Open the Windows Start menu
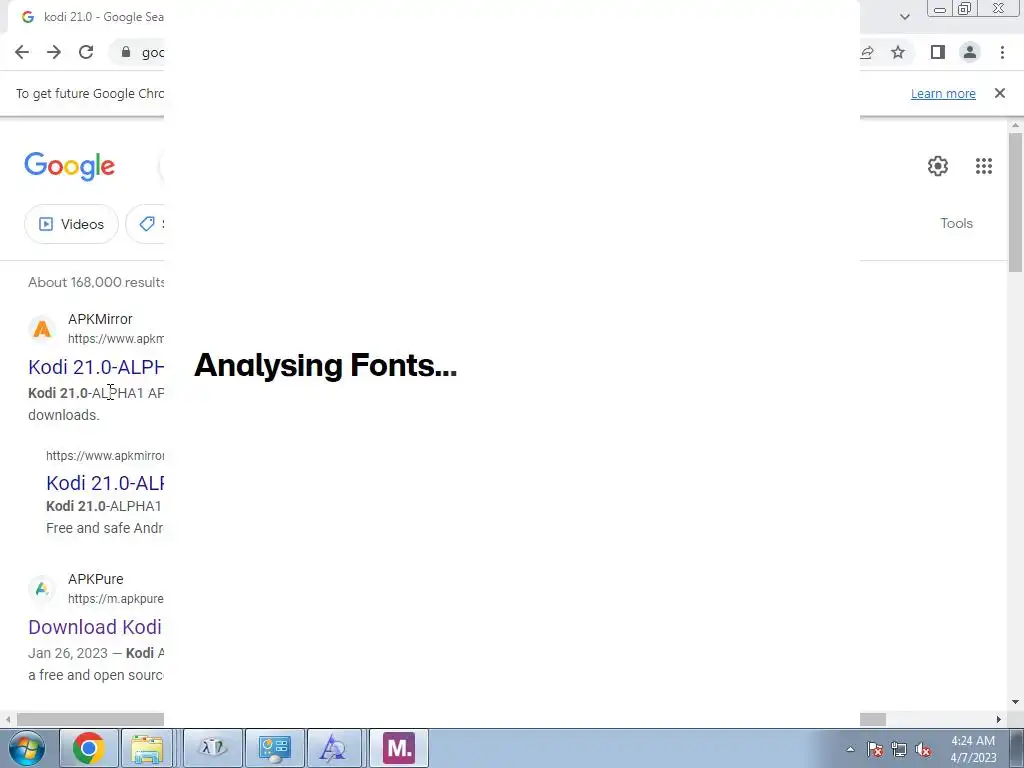The height and width of the screenshot is (768, 1024). coord(27,748)
